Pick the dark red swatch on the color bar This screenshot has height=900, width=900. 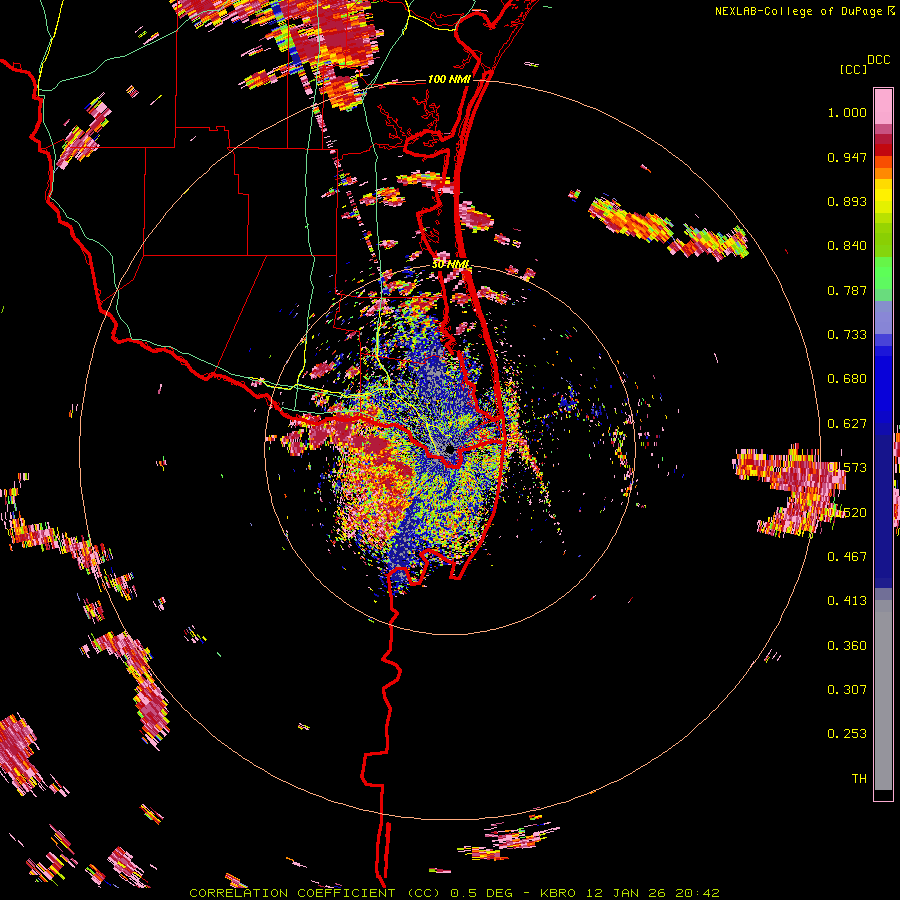tap(883, 150)
